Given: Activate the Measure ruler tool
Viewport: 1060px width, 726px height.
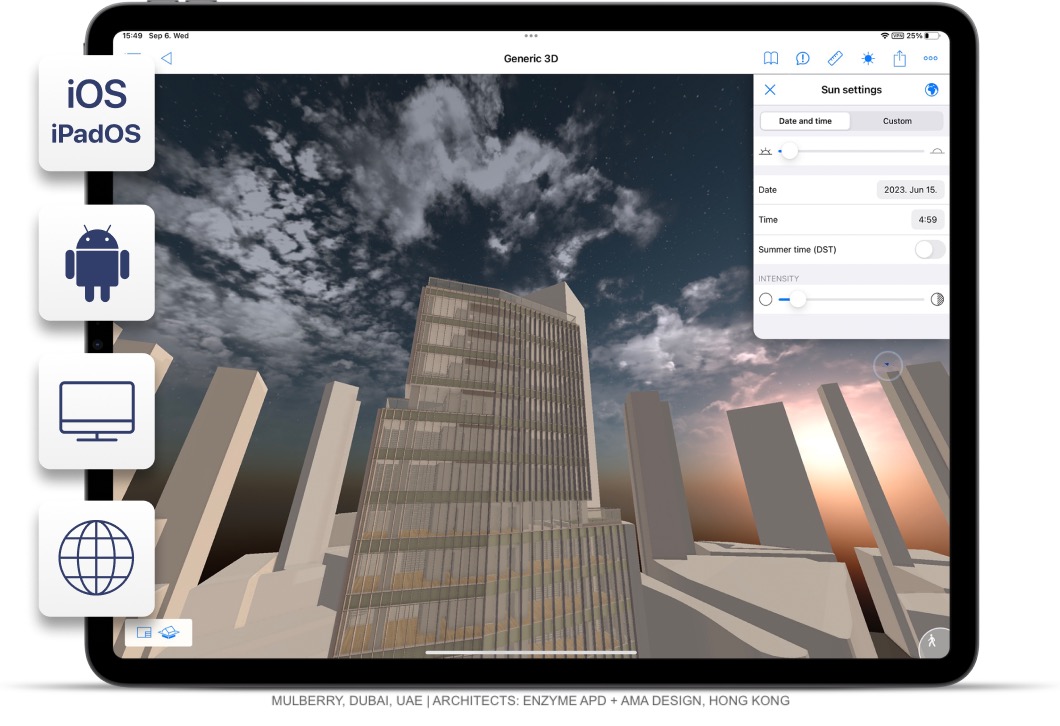Looking at the screenshot, I should [x=836, y=58].
